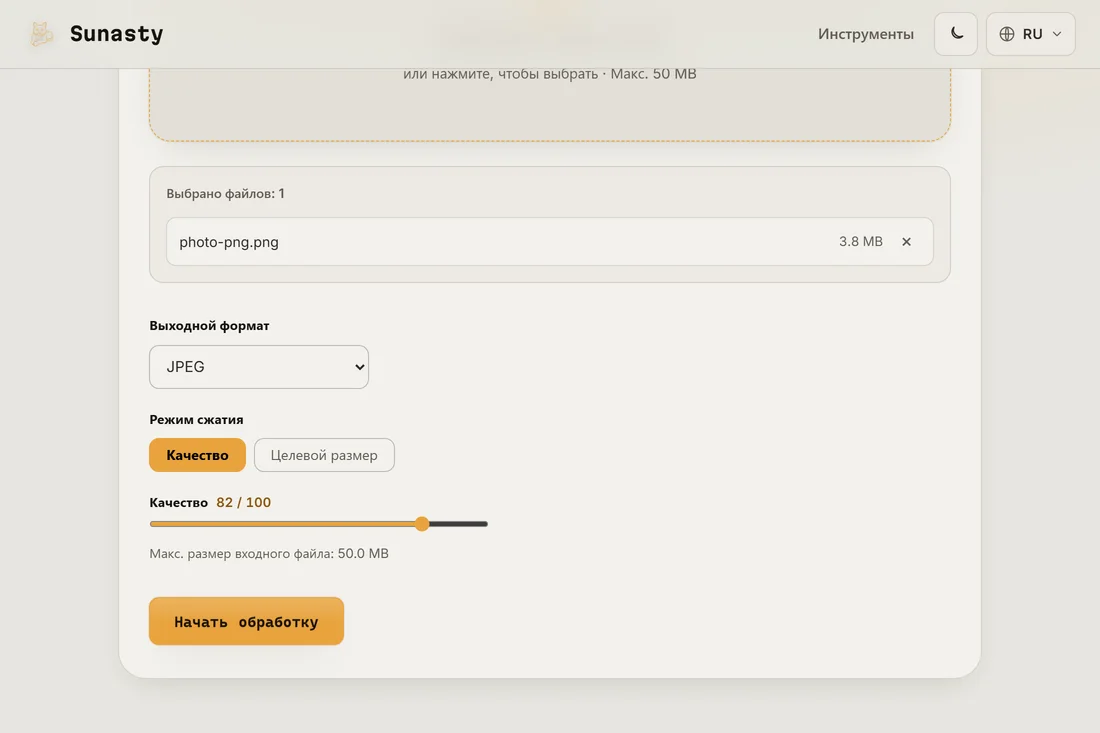
Task: Click the globe icon in language button
Action: click(x=1007, y=34)
